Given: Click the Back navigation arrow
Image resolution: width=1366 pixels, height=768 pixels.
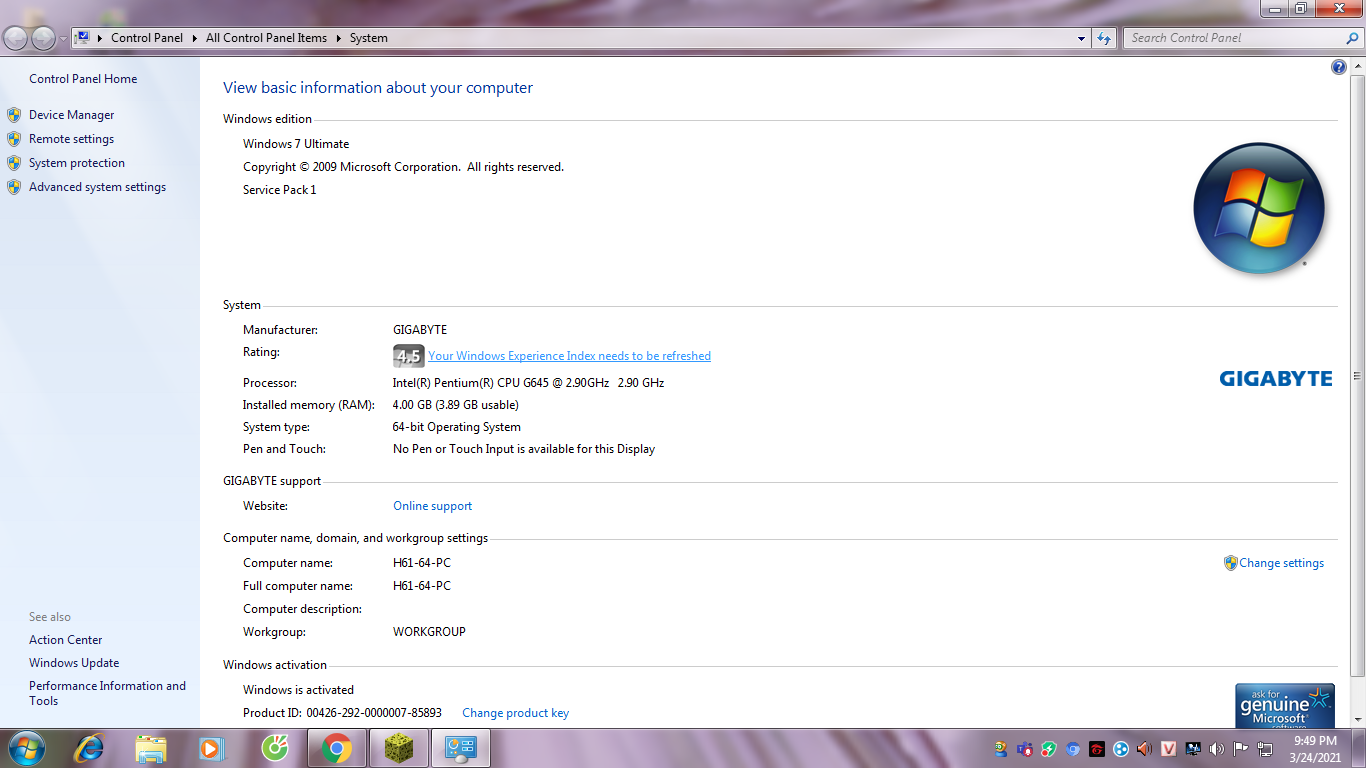Looking at the screenshot, I should [x=16, y=38].
